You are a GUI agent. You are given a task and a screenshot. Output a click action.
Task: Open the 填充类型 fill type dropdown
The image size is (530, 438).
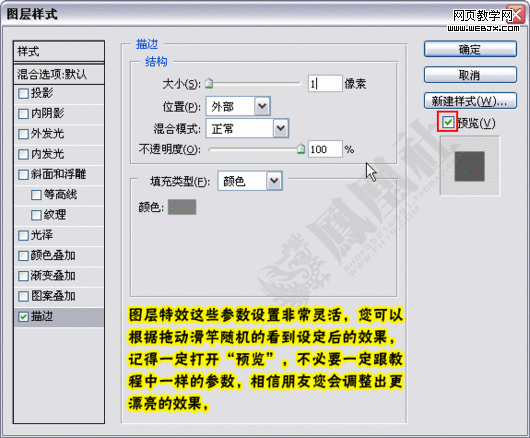(x=250, y=181)
